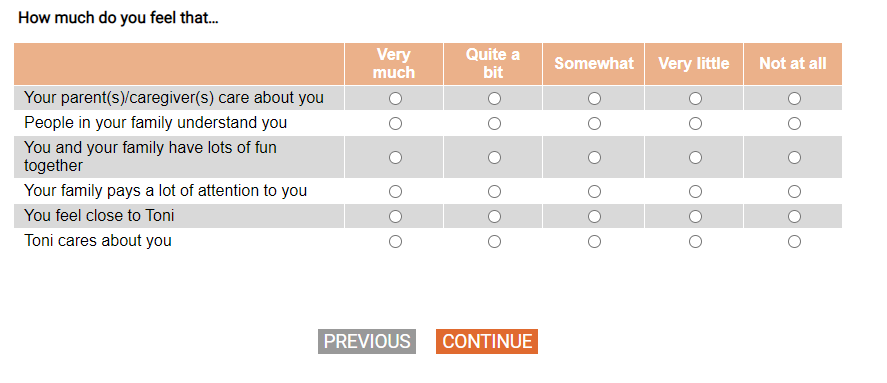Image resolution: width=887 pixels, height=383 pixels.
Task: Mark 'Somewhat' for feel close to Toni
Action: (x=594, y=217)
